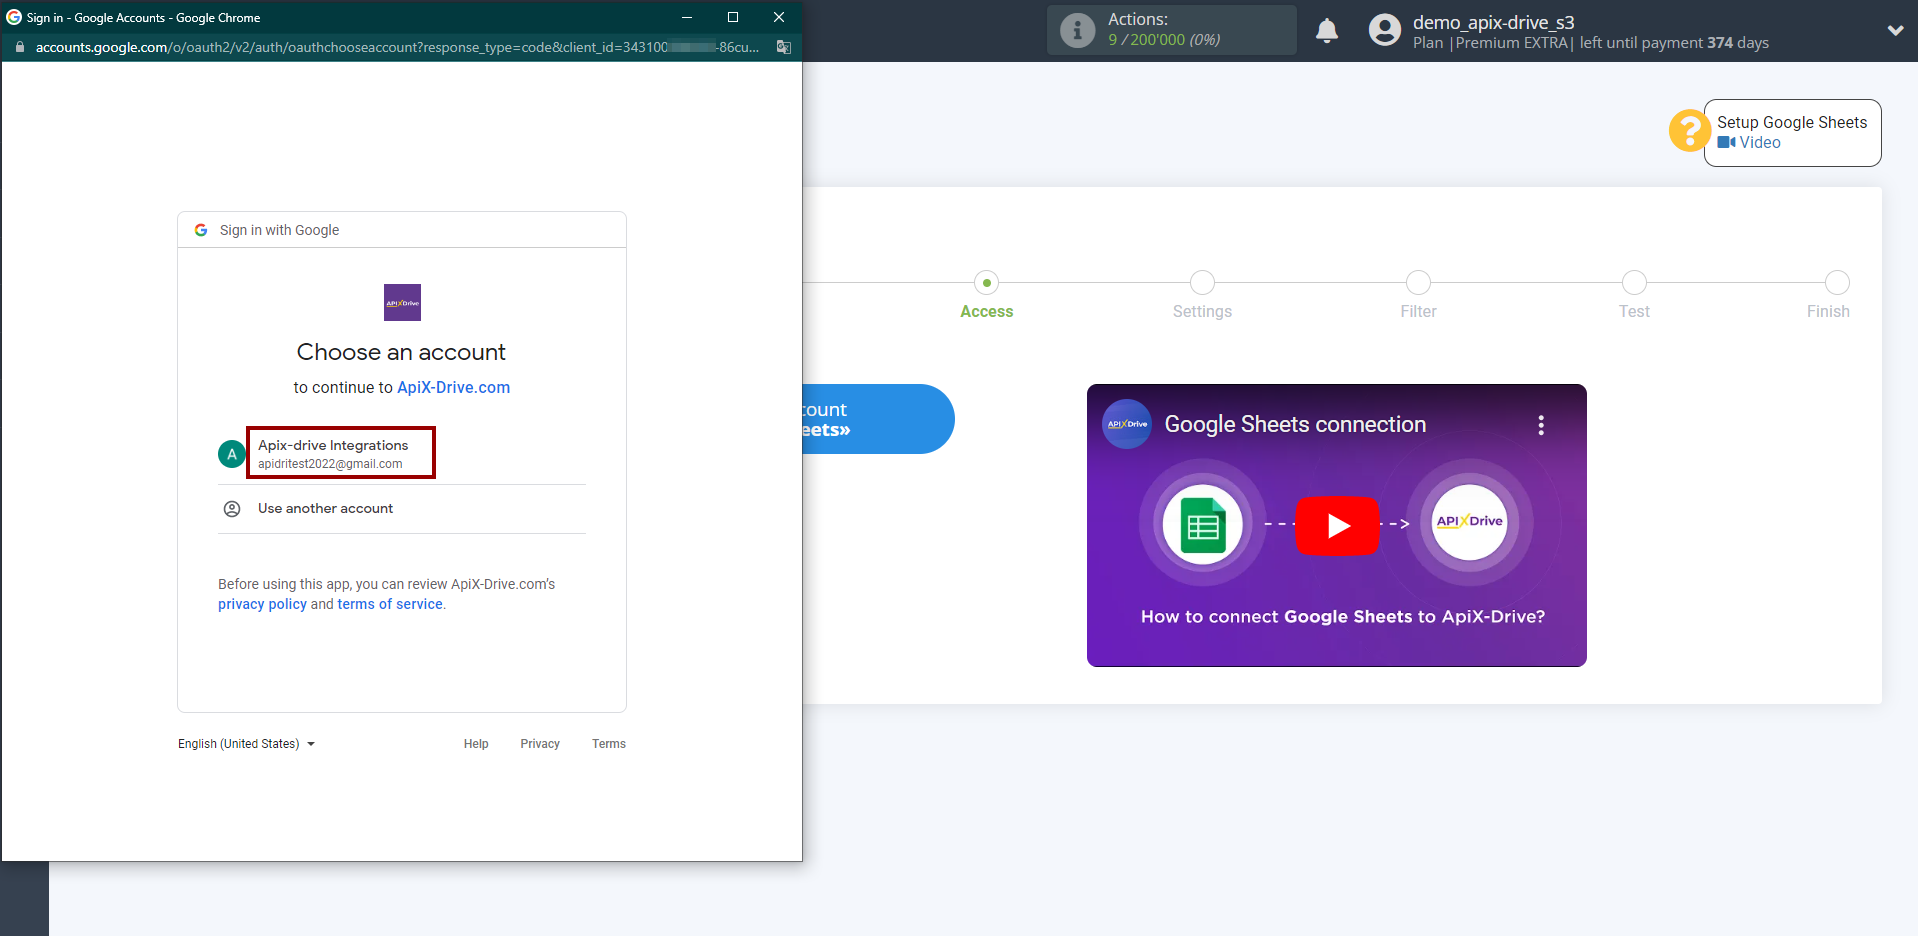This screenshot has height=936, width=1918.
Task: Play the Google Sheets connection video
Action: pos(1337,526)
